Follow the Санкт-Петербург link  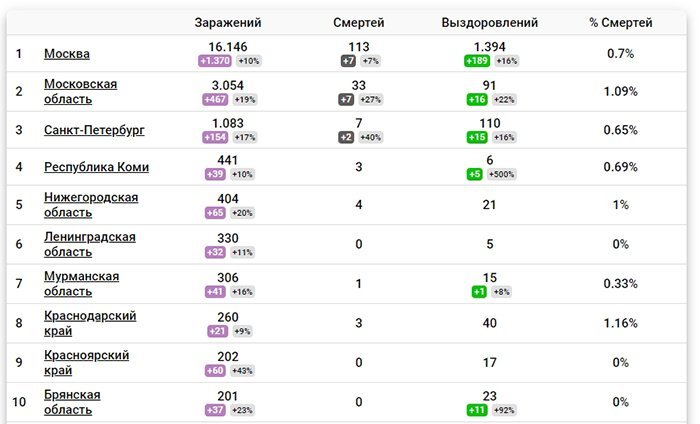pos(94,131)
